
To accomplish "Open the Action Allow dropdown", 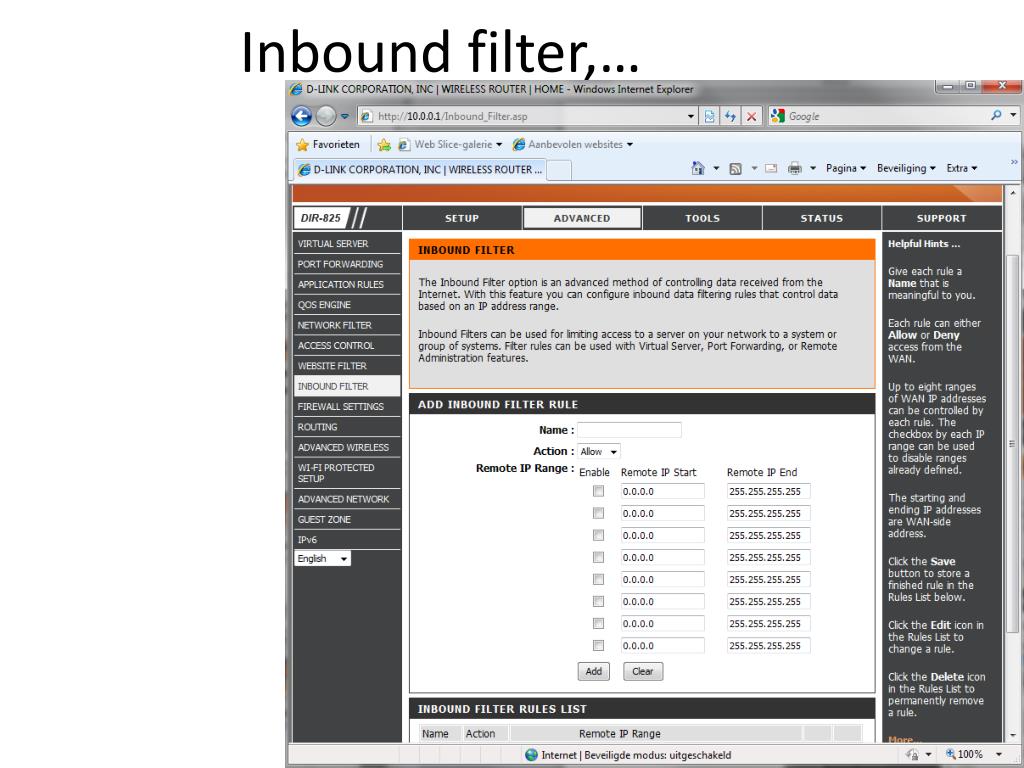I will click(599, 451).
